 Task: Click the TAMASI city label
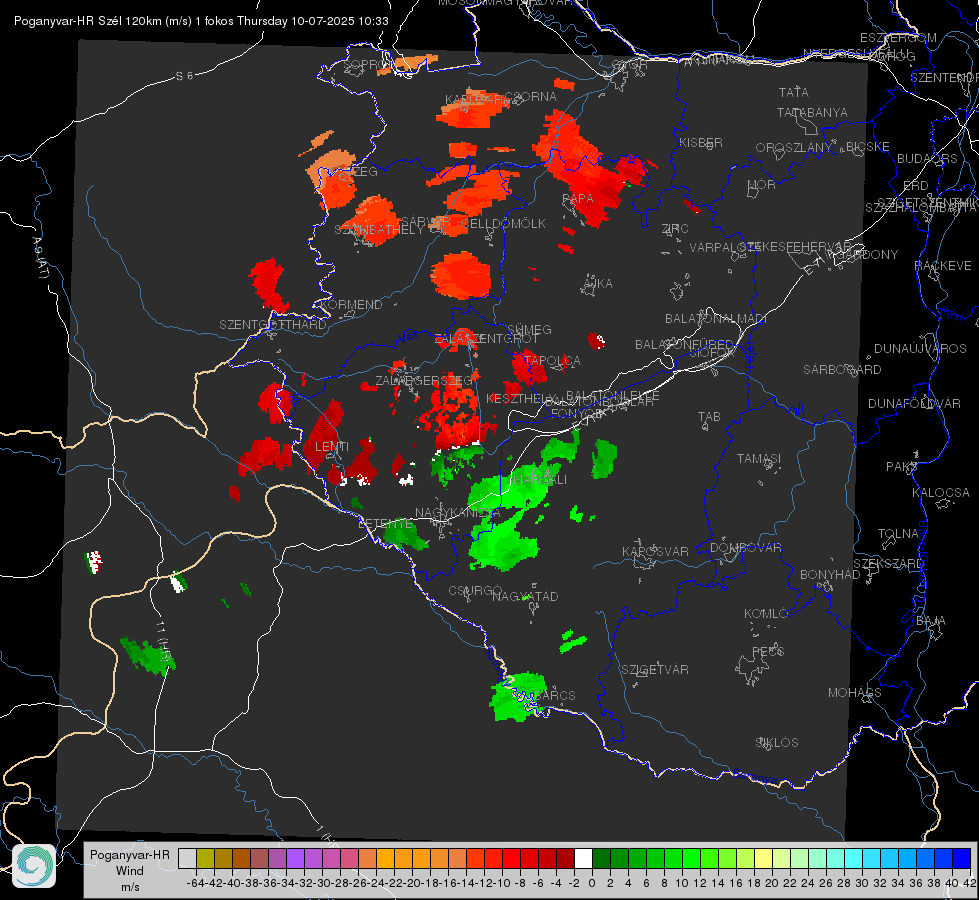click(759, 458)
